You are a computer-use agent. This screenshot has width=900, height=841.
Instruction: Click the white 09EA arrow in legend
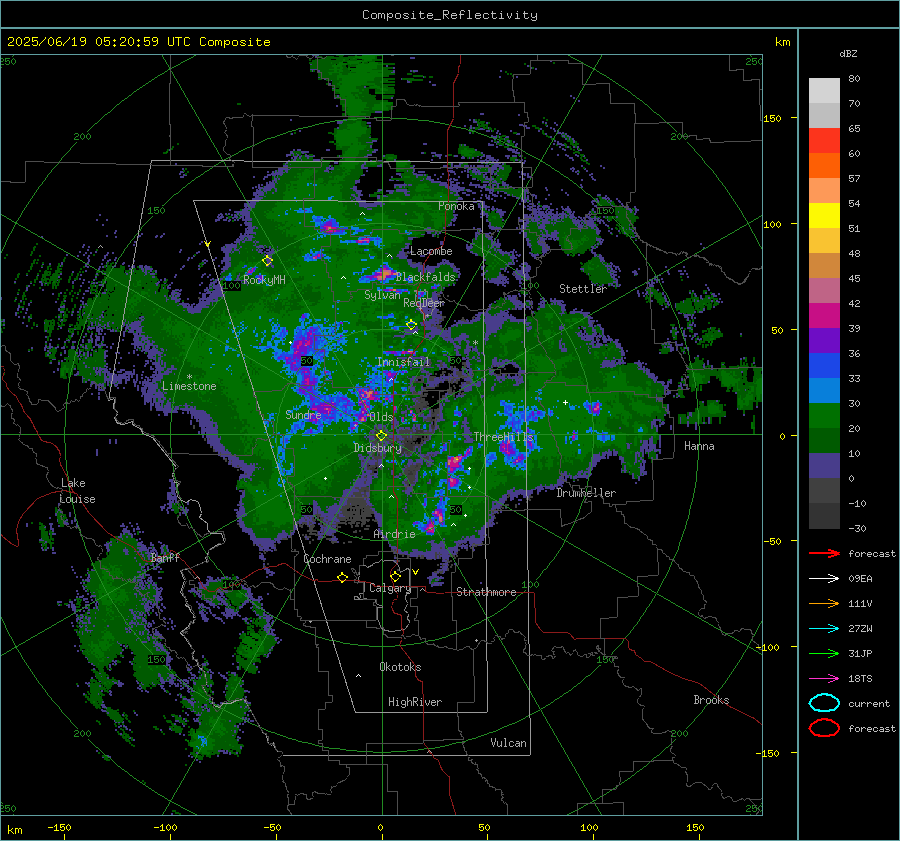point(824,579)
